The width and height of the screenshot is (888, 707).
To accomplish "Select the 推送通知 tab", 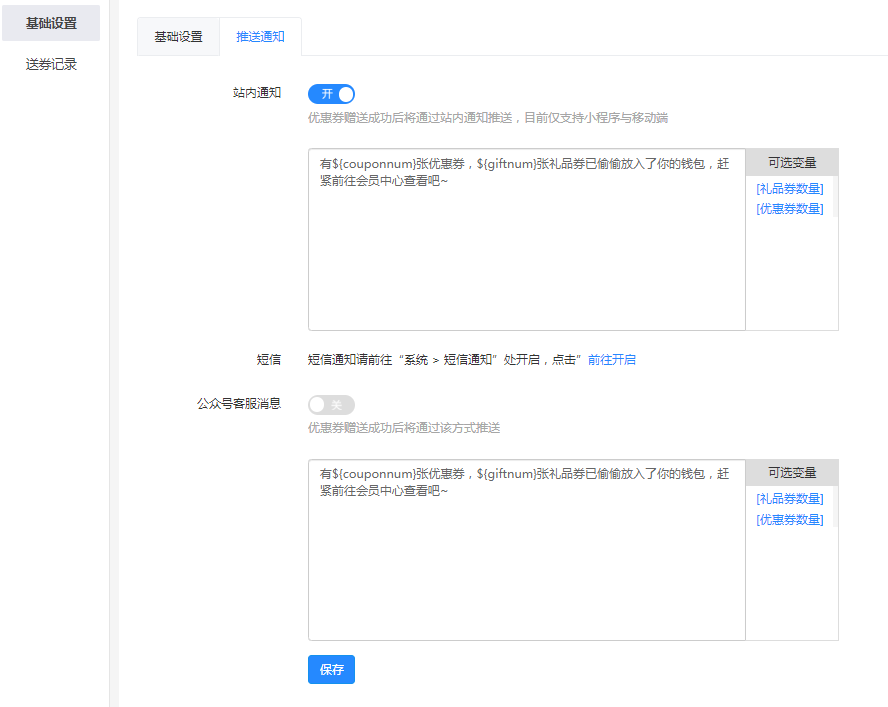I will pyautogui.click(x=260, y=37).
